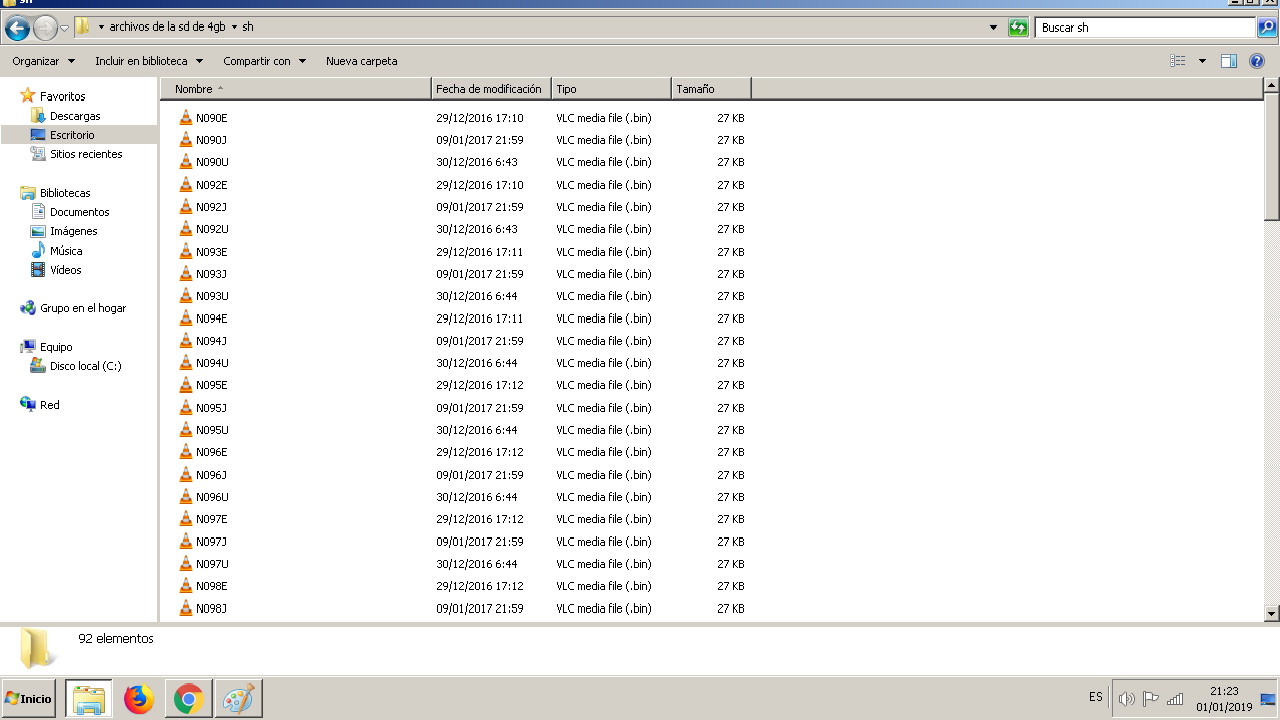Image resolution: width=1280 pixels, height=720 pixels.
Task: Click the Red network icon
Action: [x=28, y=404]
